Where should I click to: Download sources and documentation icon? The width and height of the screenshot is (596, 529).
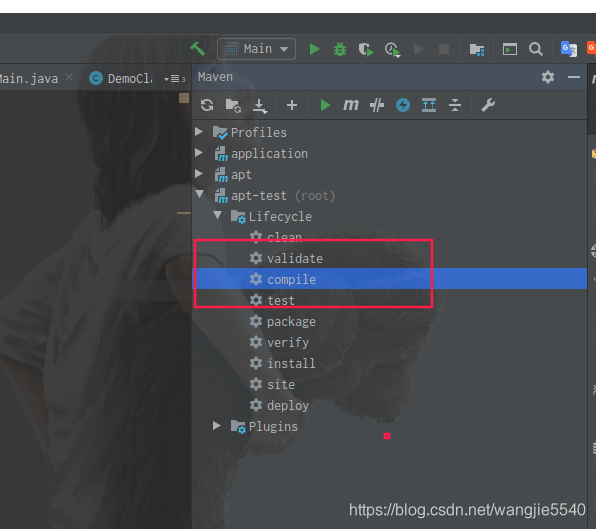pos(260,106)
